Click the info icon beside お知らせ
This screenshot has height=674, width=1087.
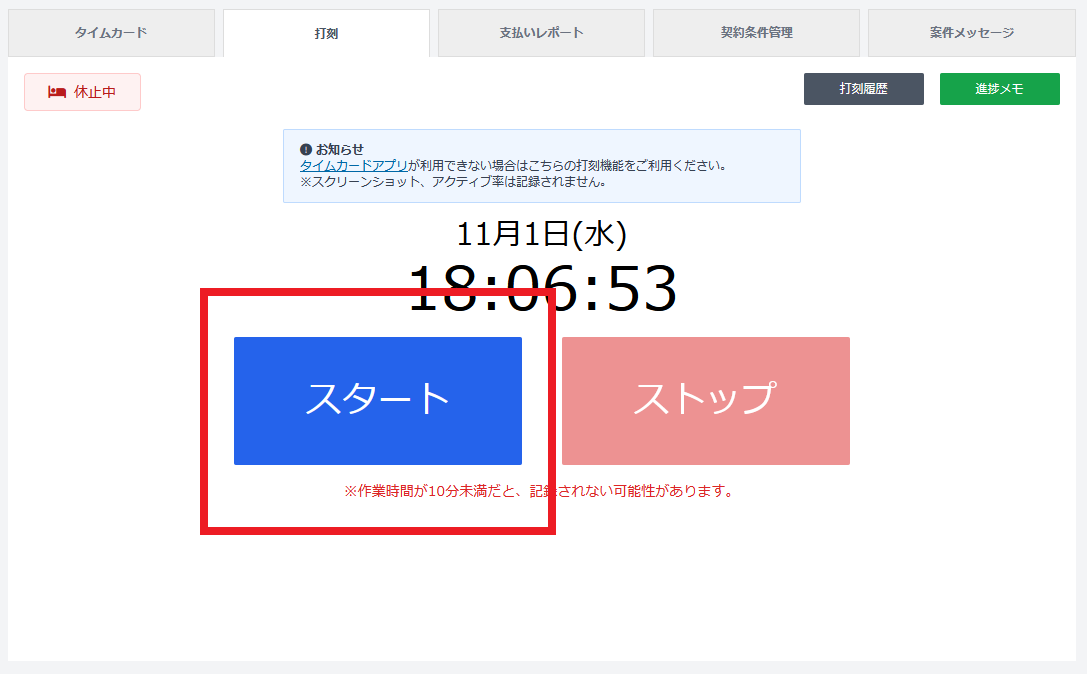coord(306,149)
